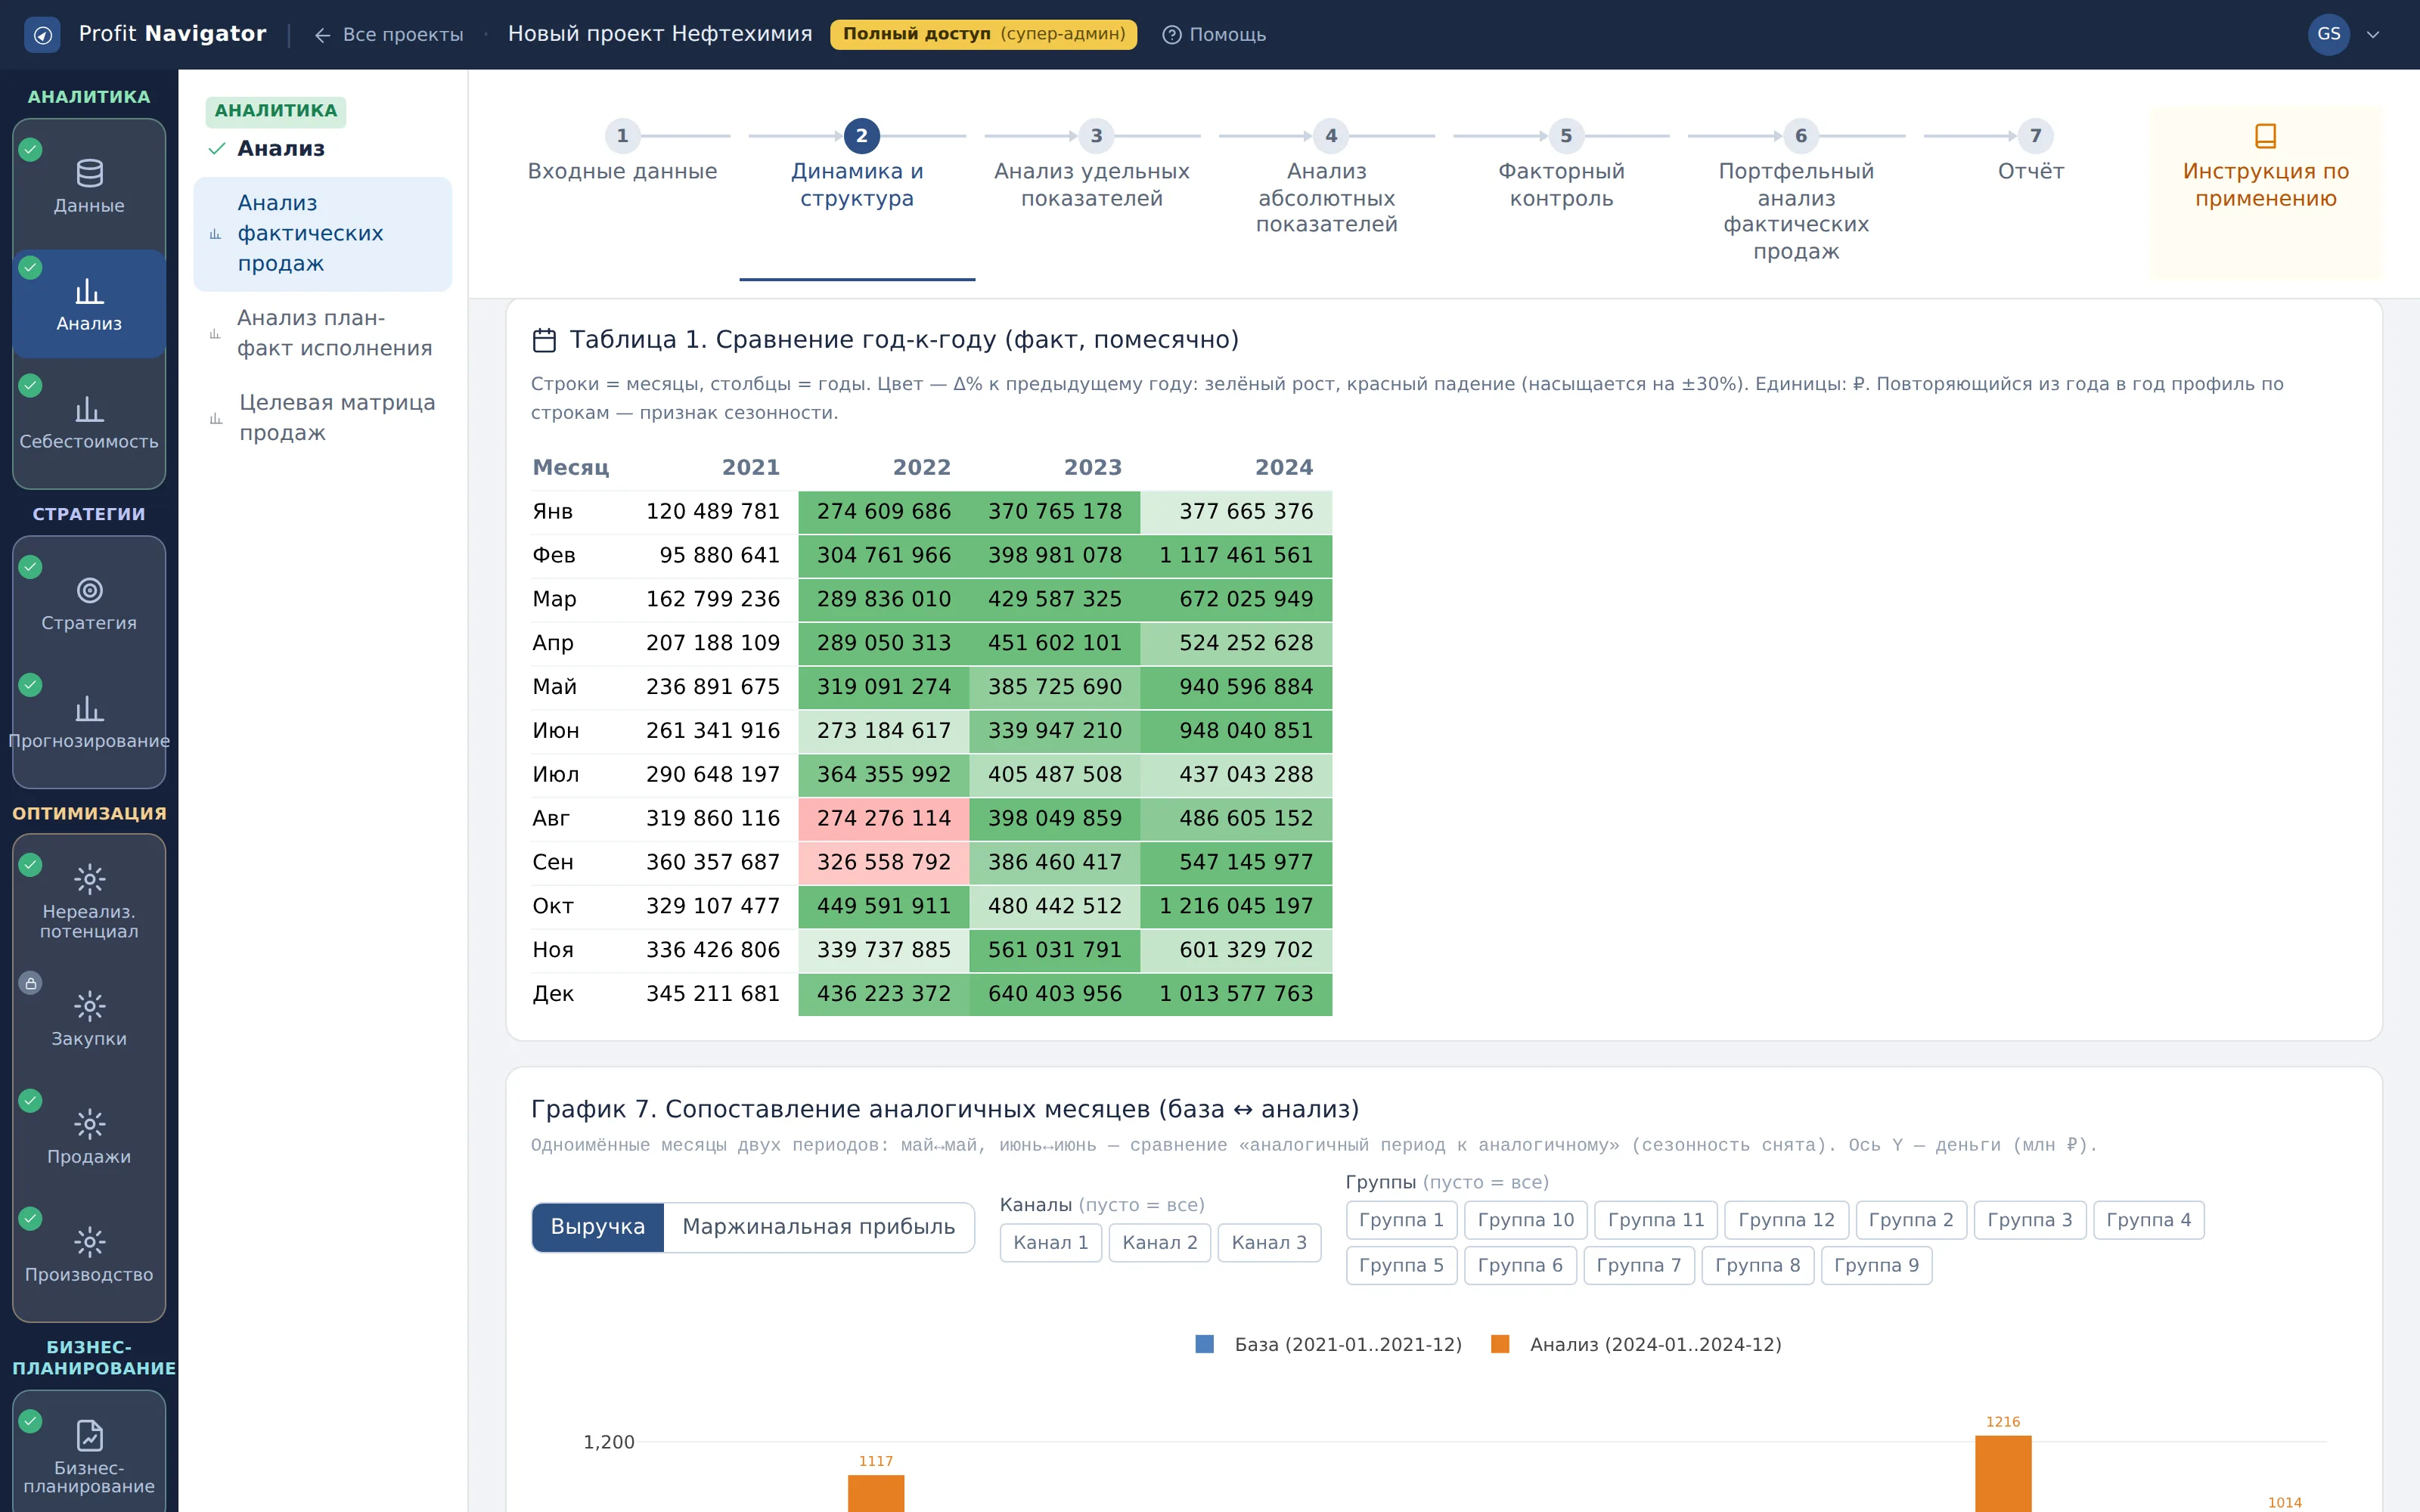Click the Помощь help icon
The height and width of the screenshot is (1512, 2420).
[x=1171, y=35]
